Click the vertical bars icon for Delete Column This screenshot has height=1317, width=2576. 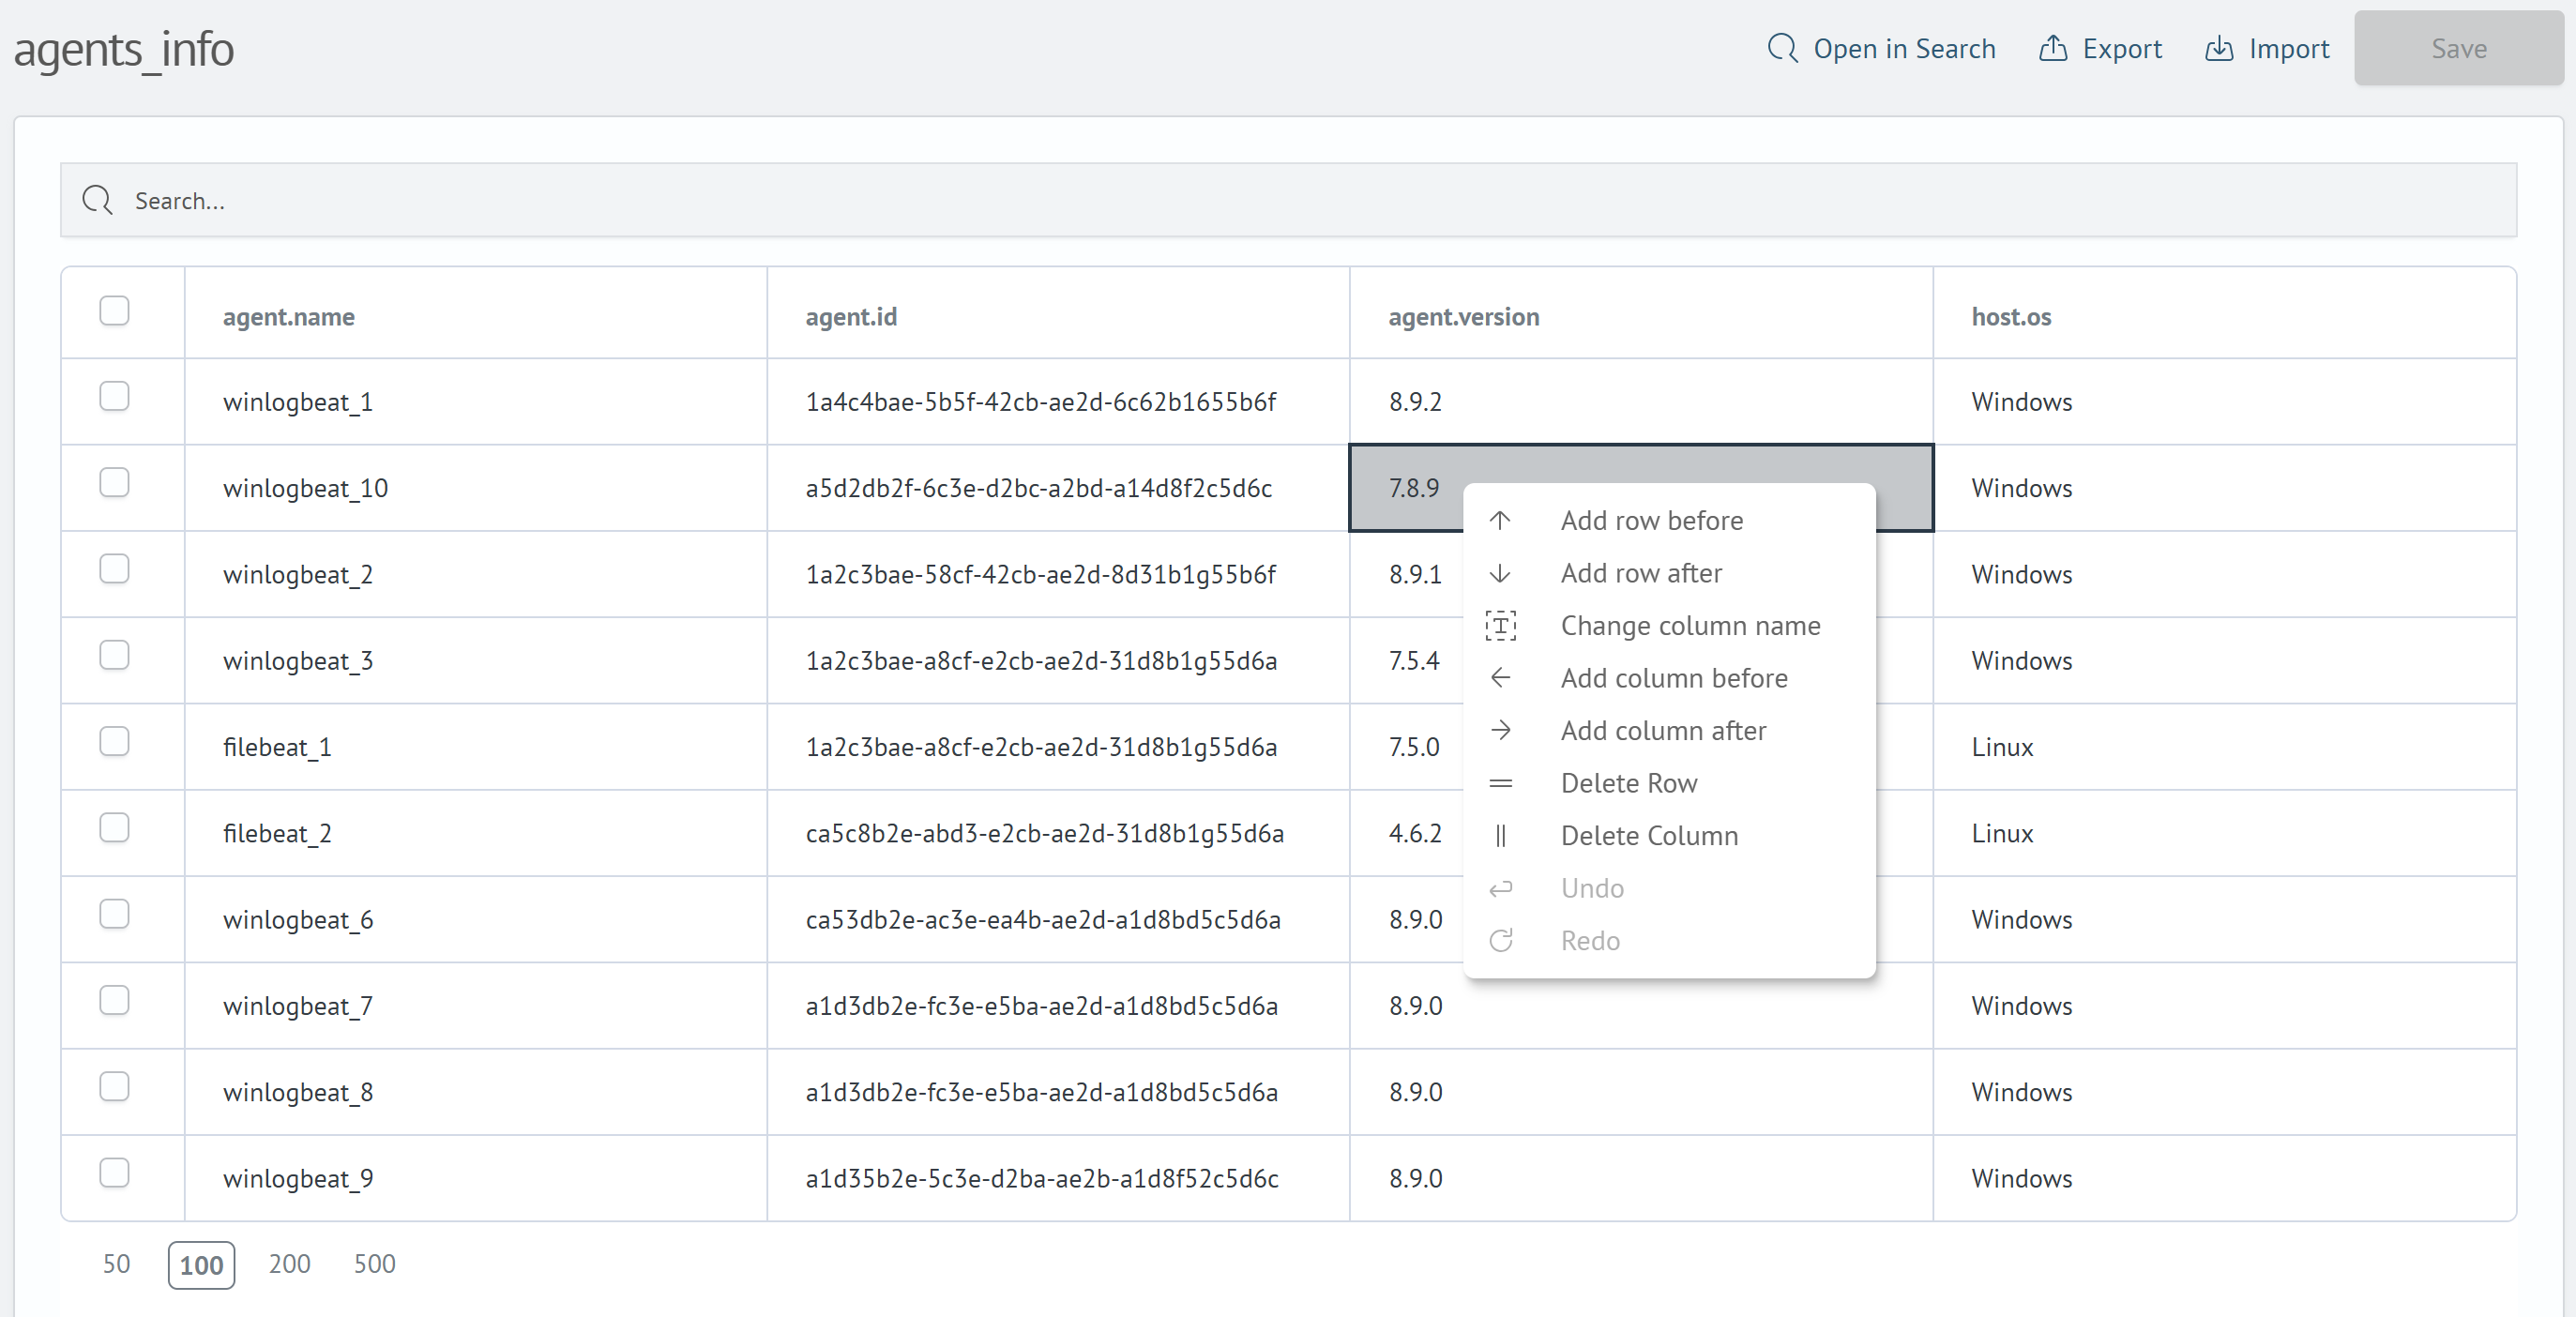point(1500,836)
